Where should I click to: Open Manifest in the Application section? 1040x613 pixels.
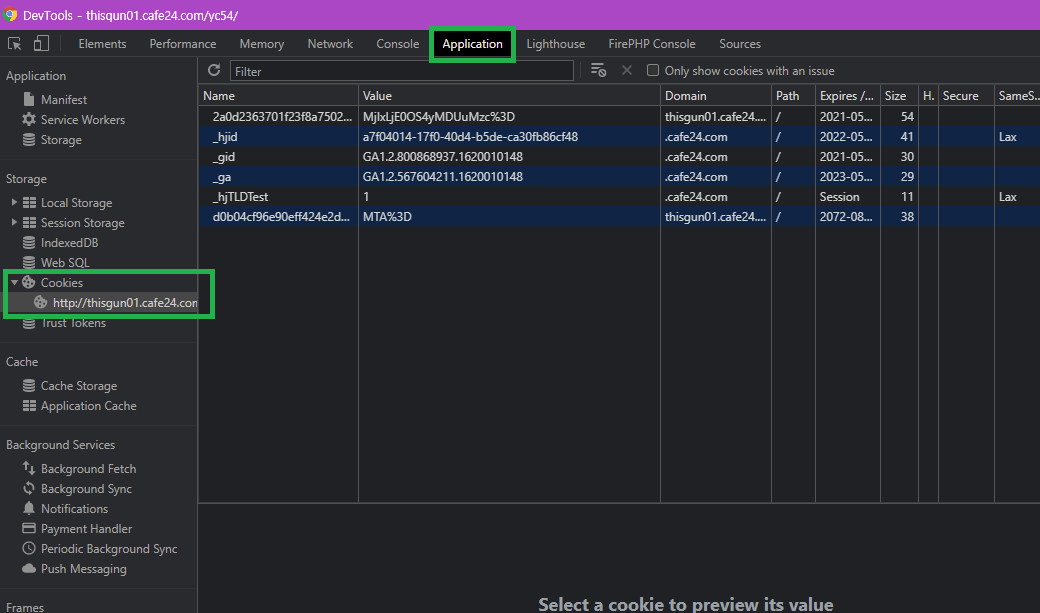(63, 100)
